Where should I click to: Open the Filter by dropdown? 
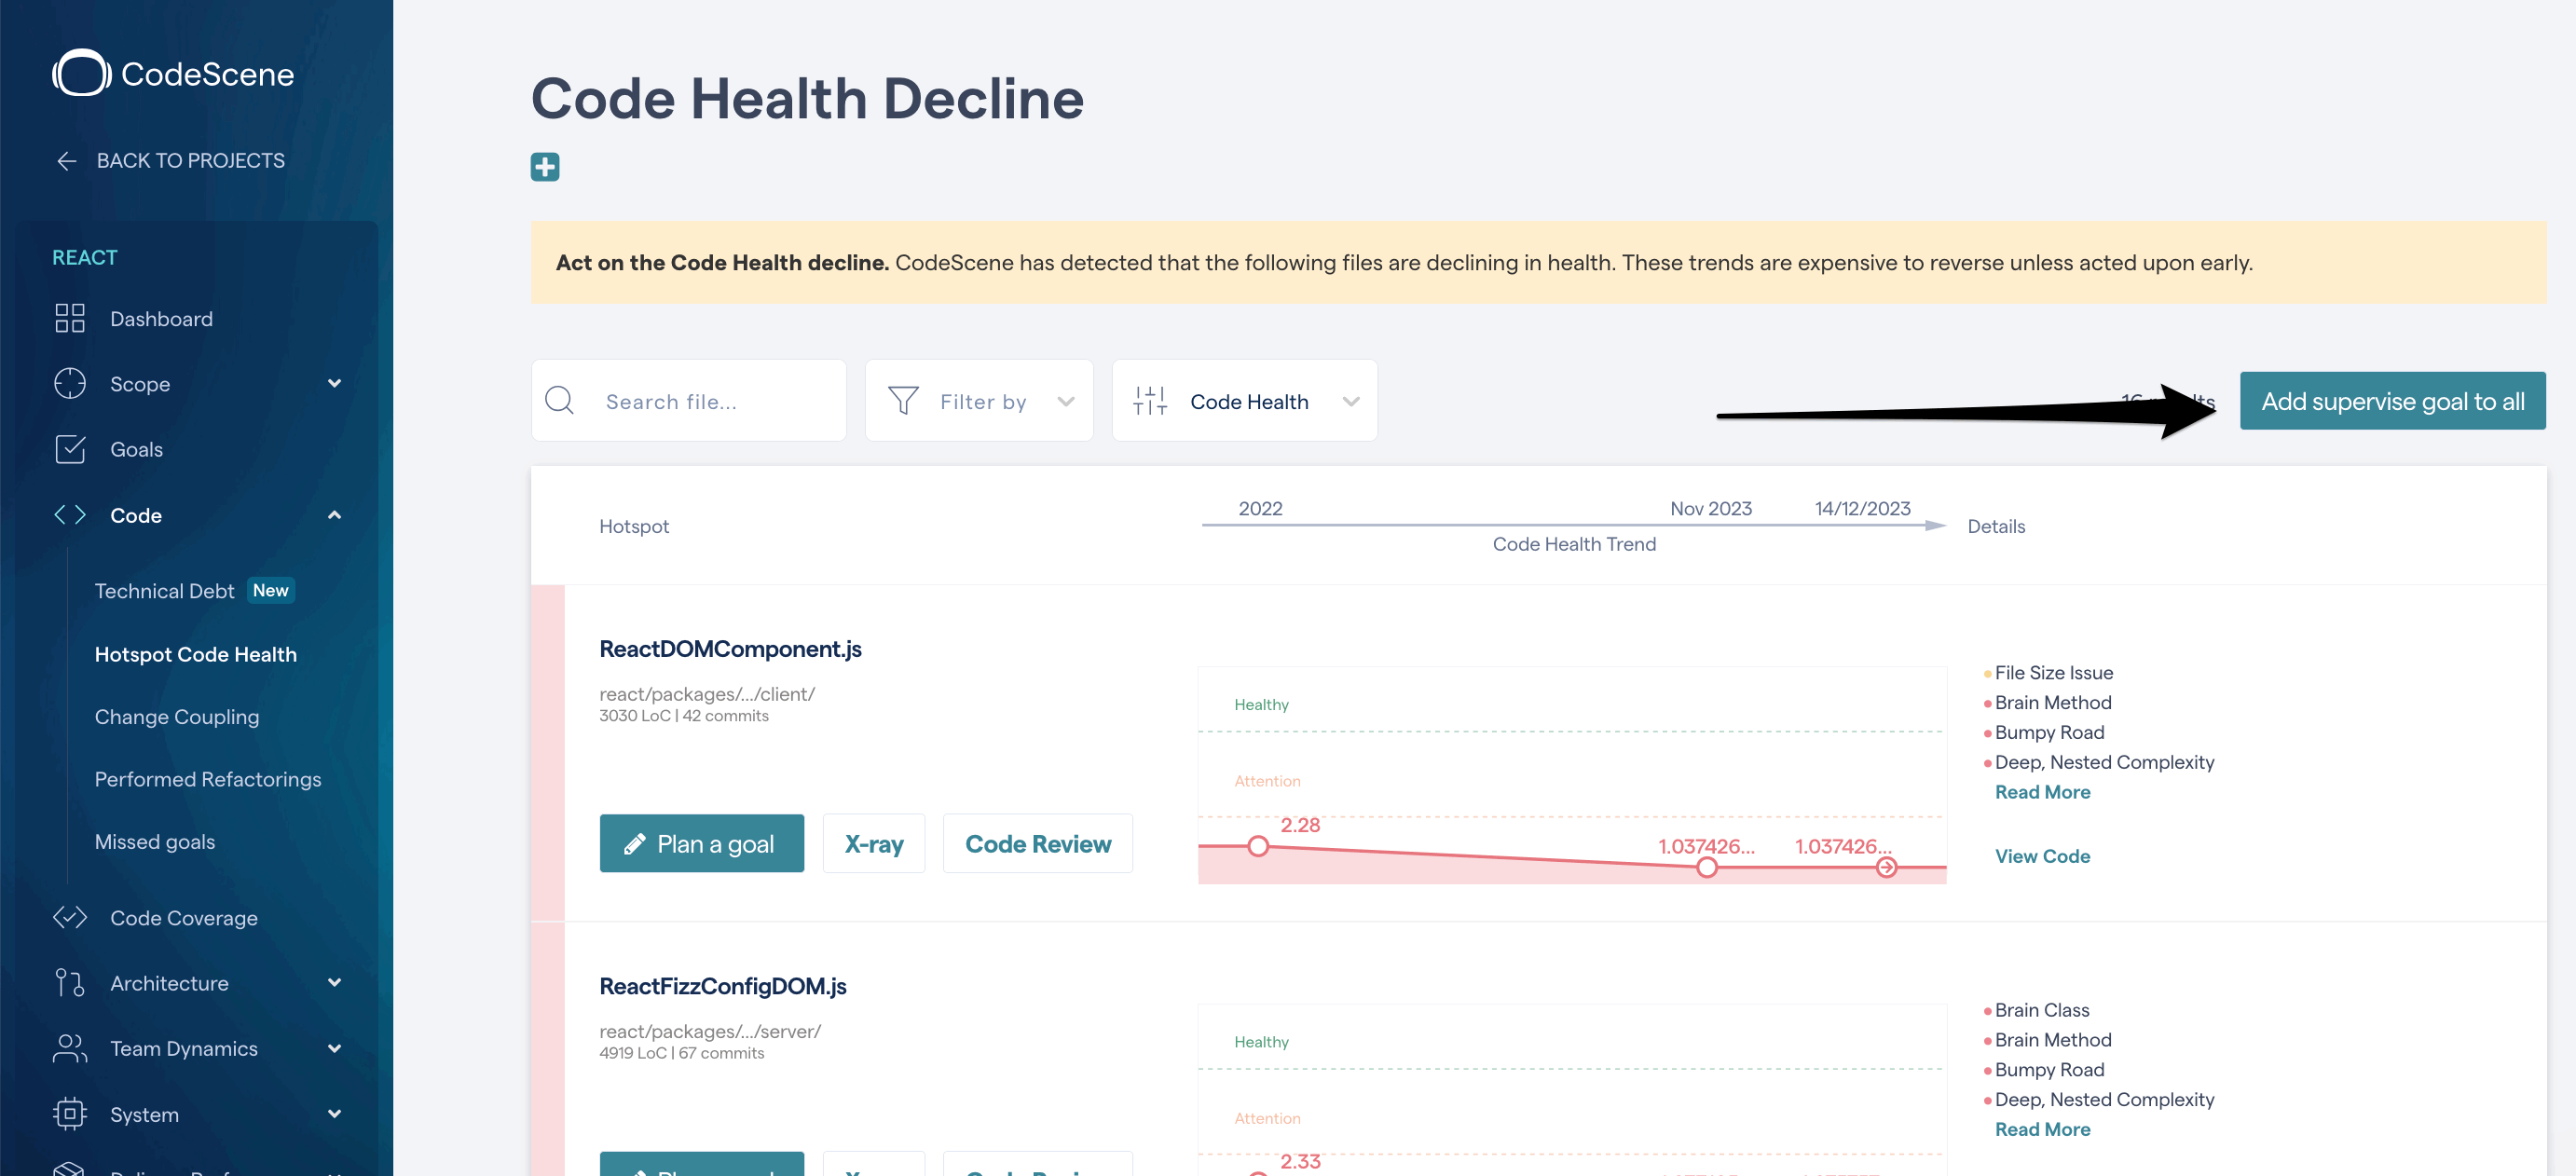979,401
